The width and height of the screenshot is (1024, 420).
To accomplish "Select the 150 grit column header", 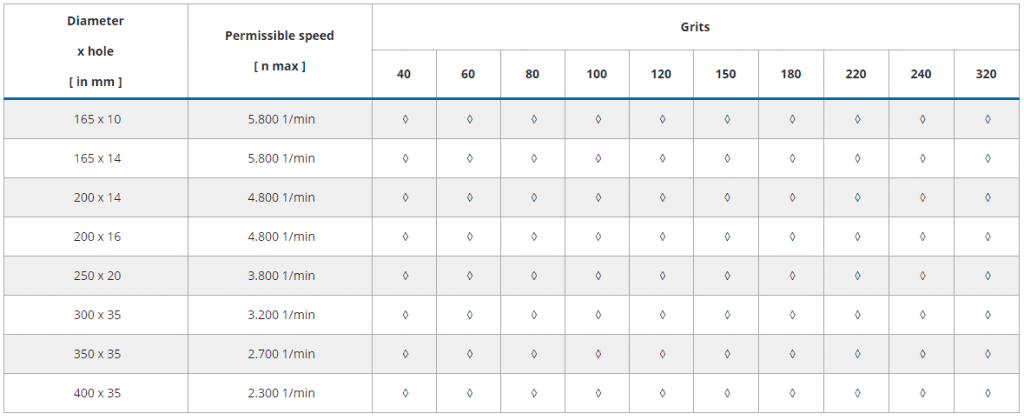I will click(726, 74).
